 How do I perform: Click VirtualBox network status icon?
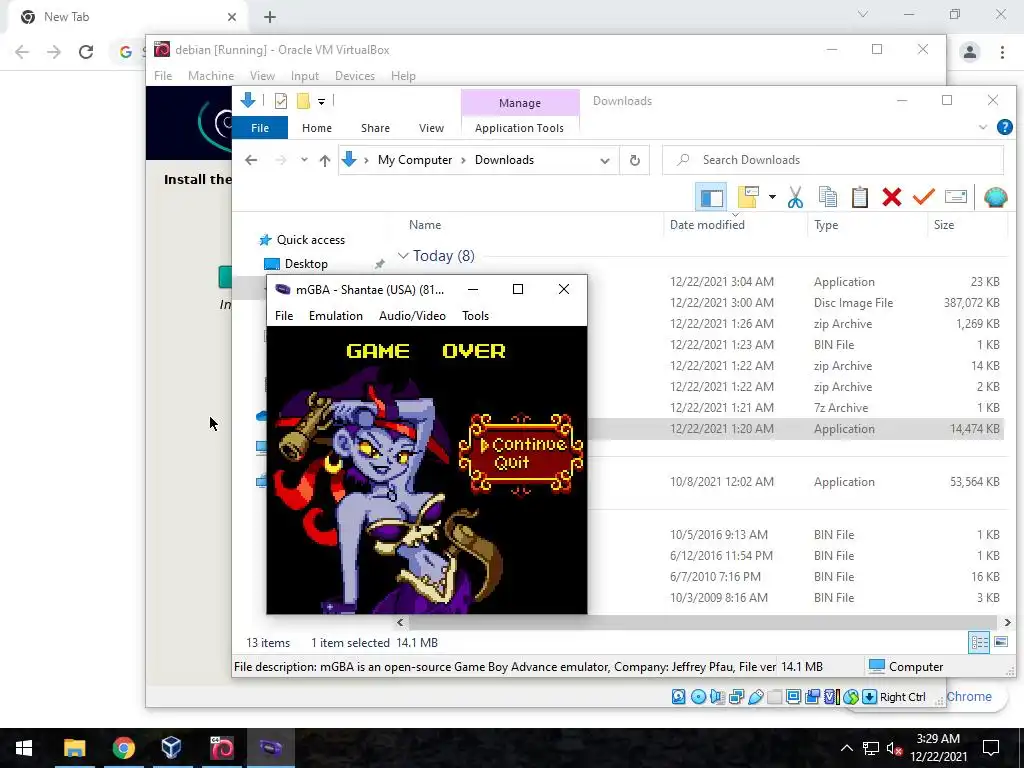736,697
